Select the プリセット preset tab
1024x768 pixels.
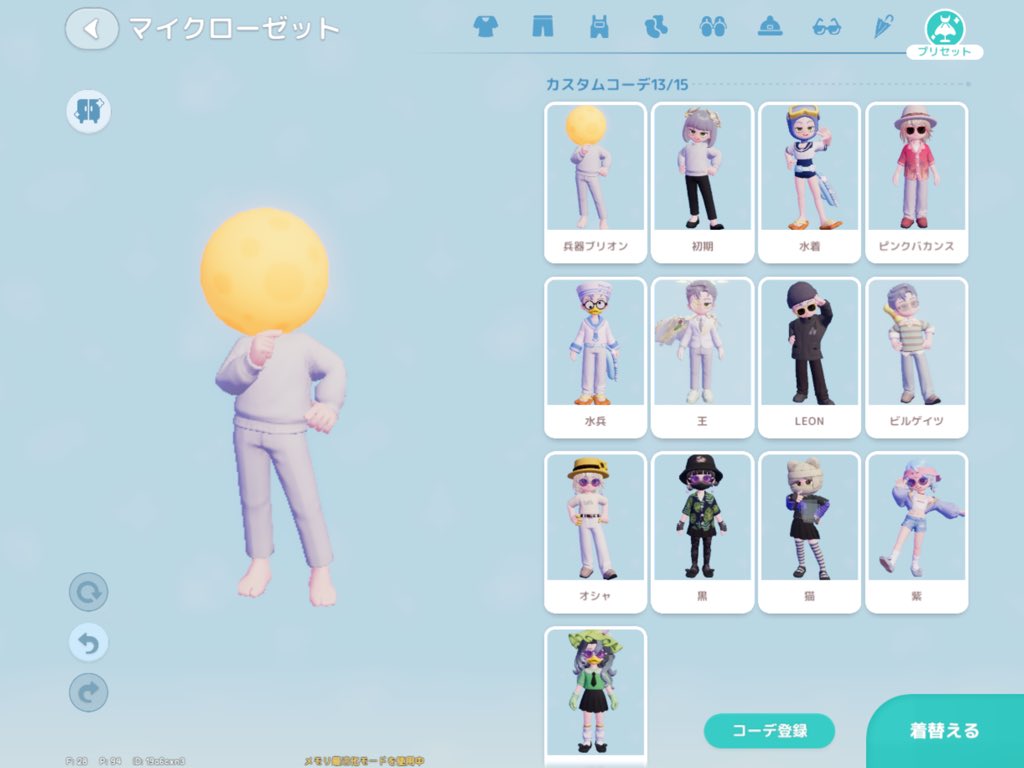944,35
